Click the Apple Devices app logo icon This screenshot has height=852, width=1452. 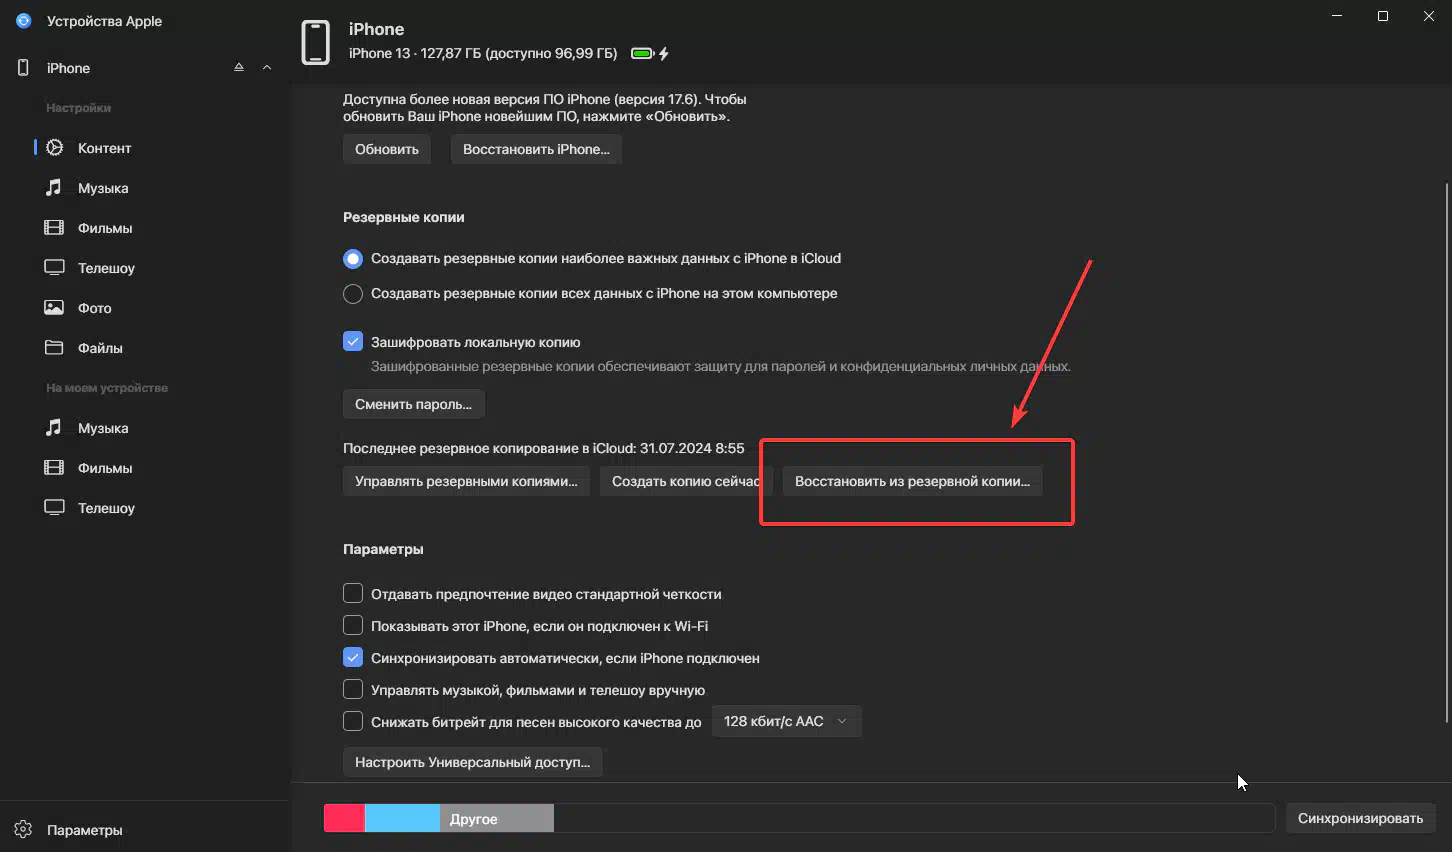(x=24, y=20)
